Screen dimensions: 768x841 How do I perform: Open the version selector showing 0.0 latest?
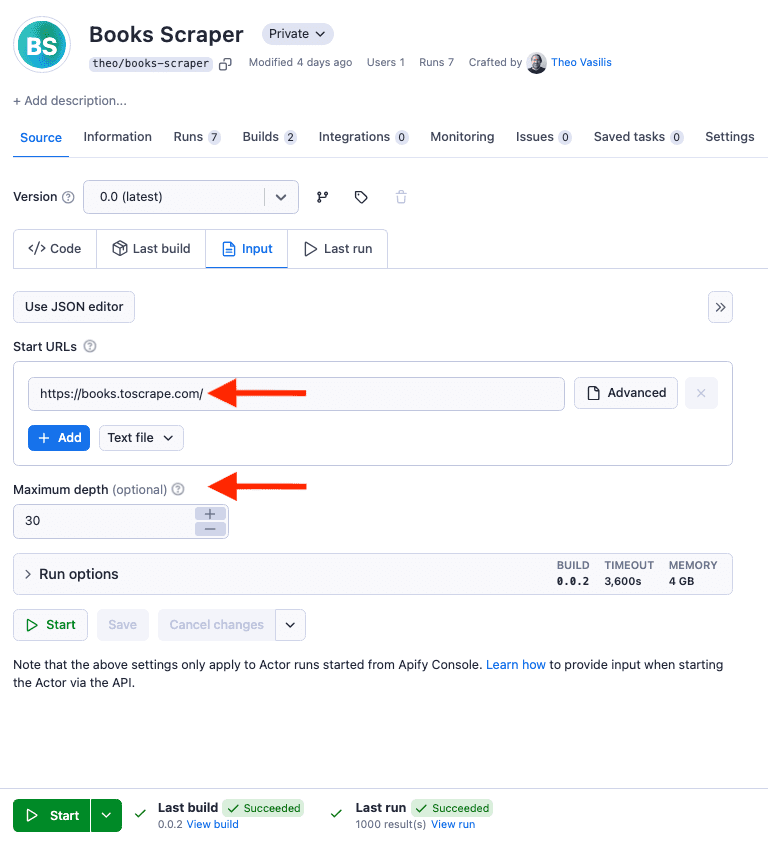(190, 197)
